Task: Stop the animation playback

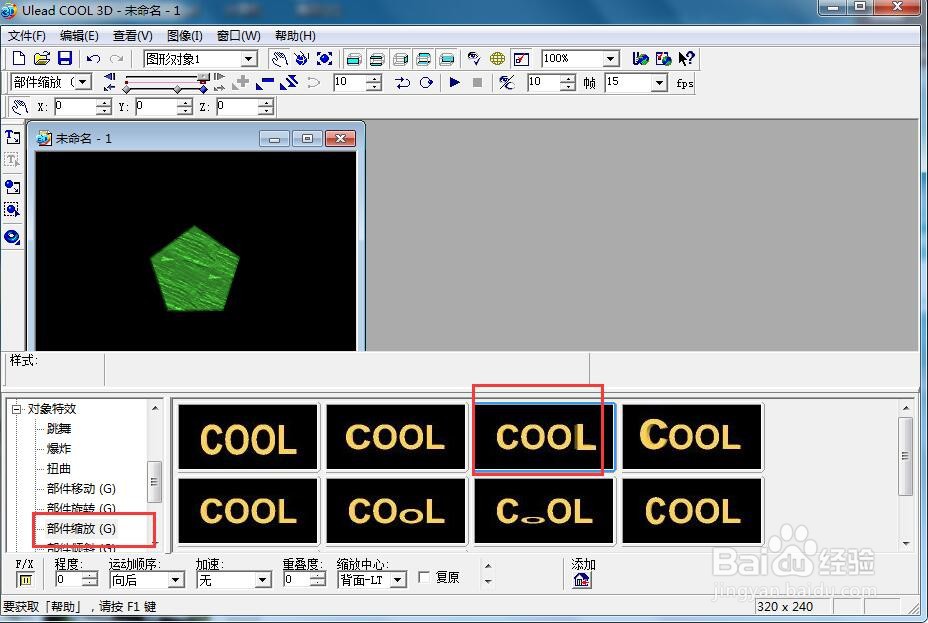Action: coord(478,82)
